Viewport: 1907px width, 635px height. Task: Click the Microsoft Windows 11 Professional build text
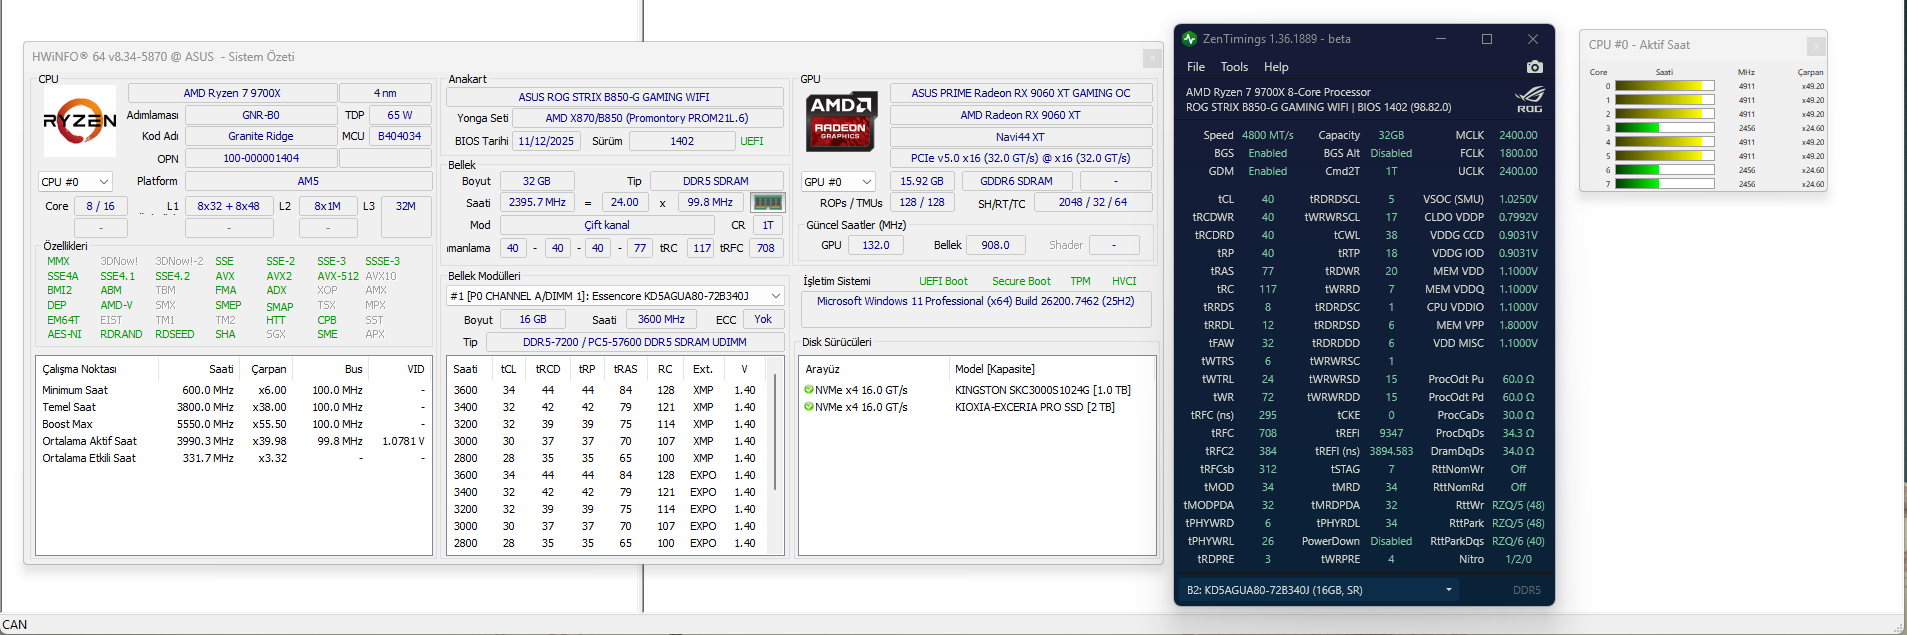[x=975, y=301]
